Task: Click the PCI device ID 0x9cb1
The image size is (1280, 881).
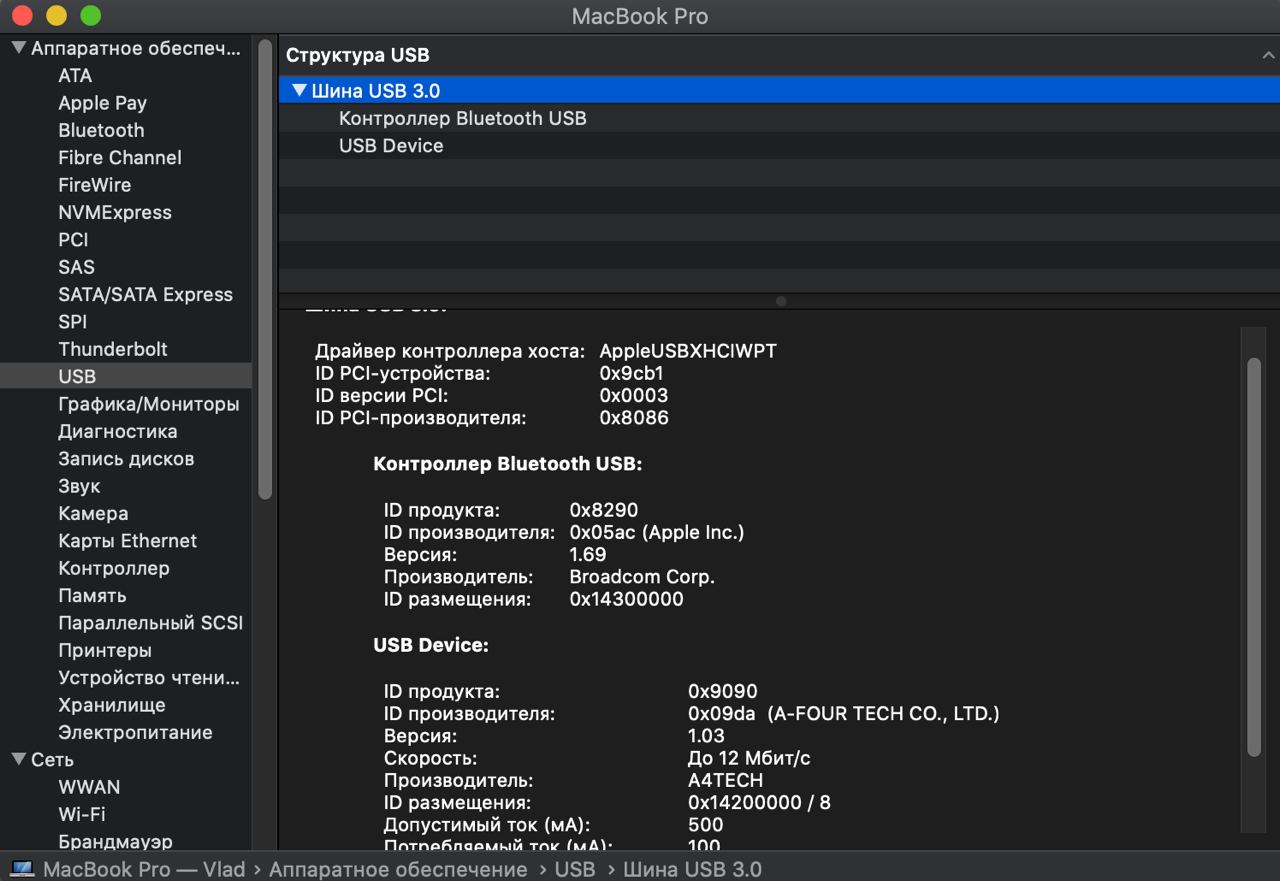Action: click(x=632, y=373)
